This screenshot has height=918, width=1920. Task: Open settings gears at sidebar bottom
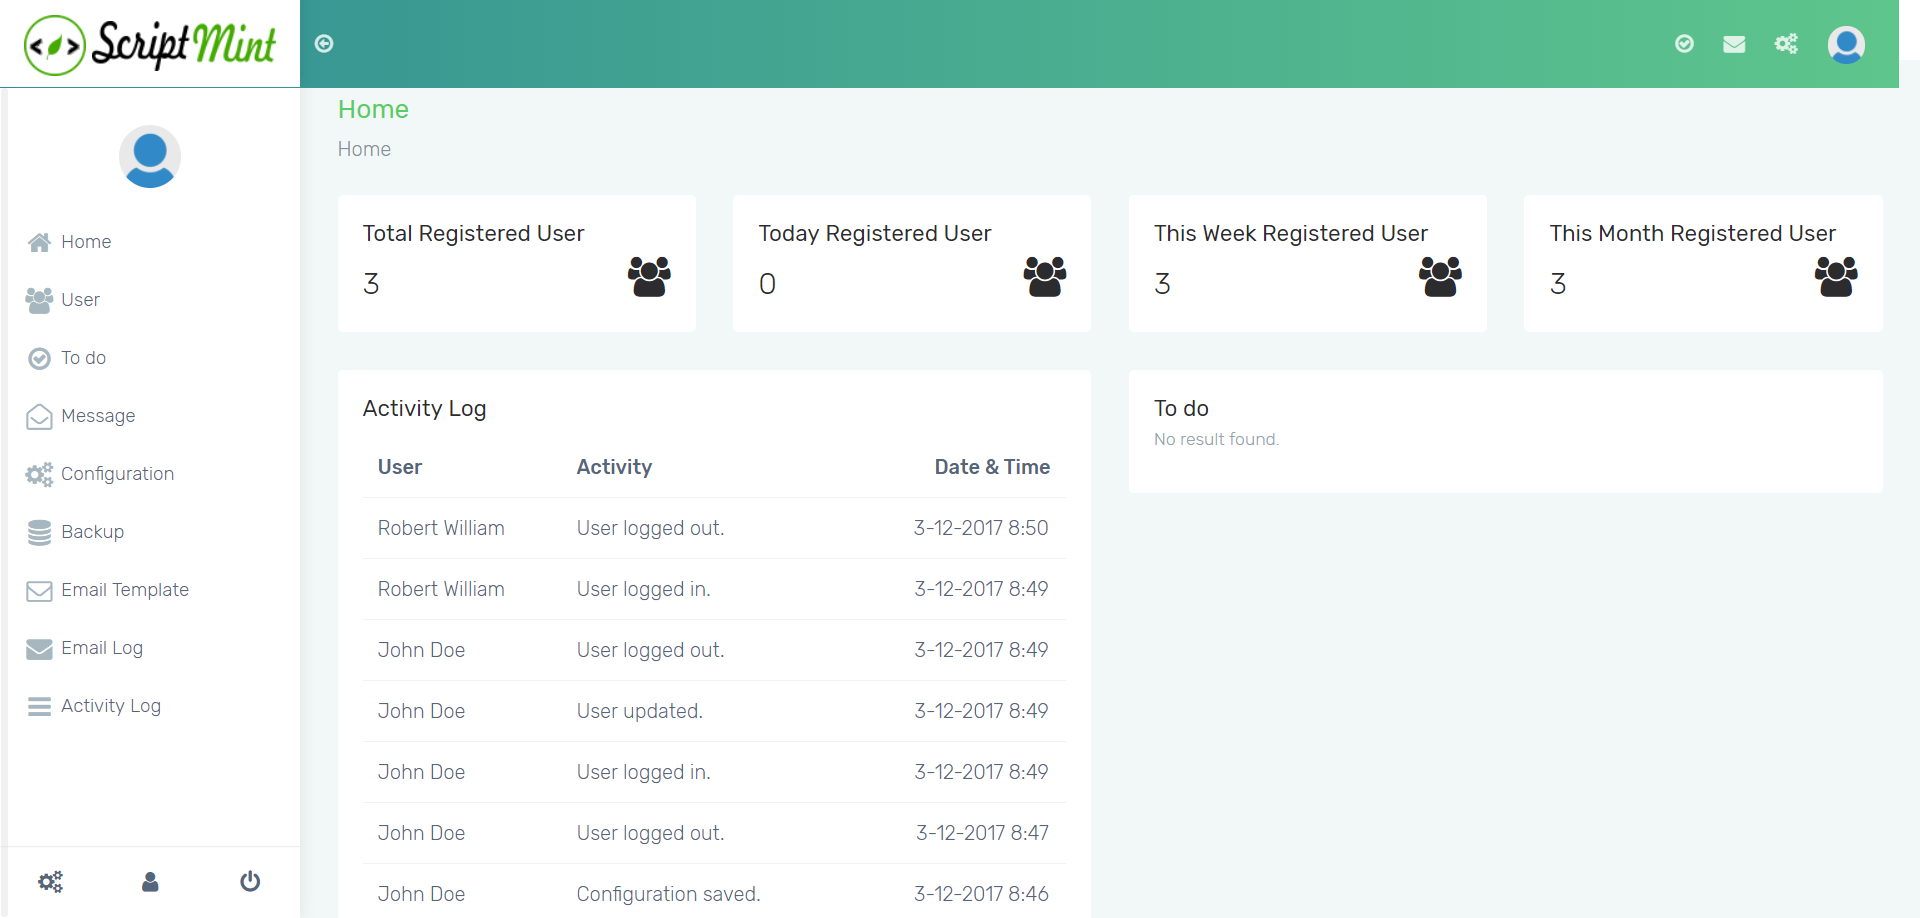[50, 881]
